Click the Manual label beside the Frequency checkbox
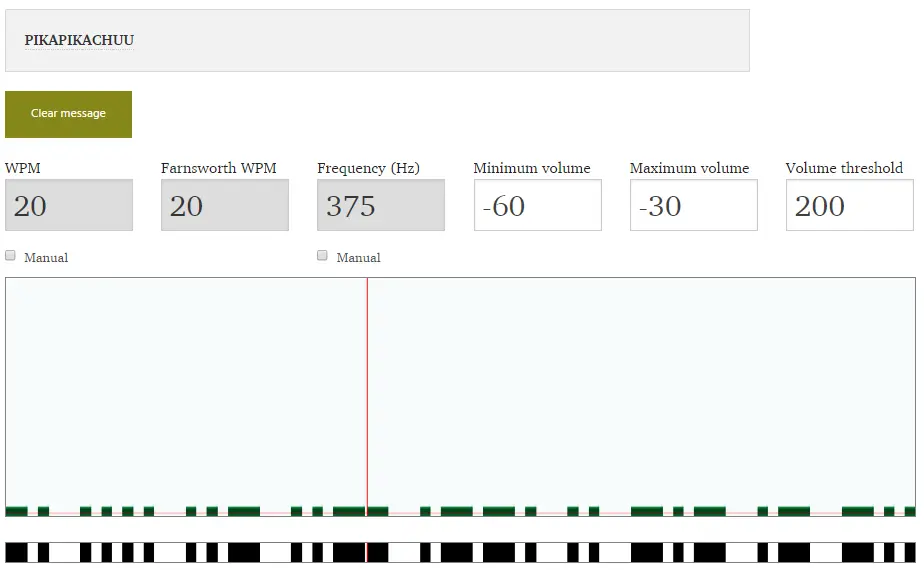Screen dimensions: 924x570 click(358, 258)
